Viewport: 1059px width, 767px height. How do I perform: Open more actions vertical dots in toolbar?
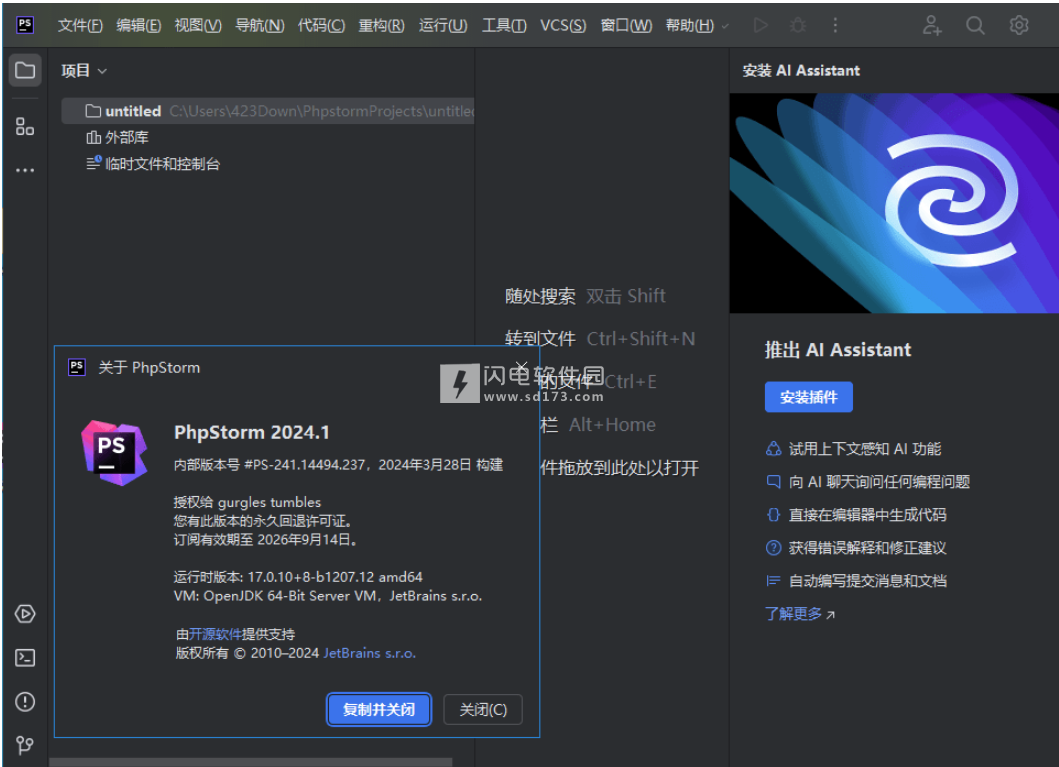835,25
